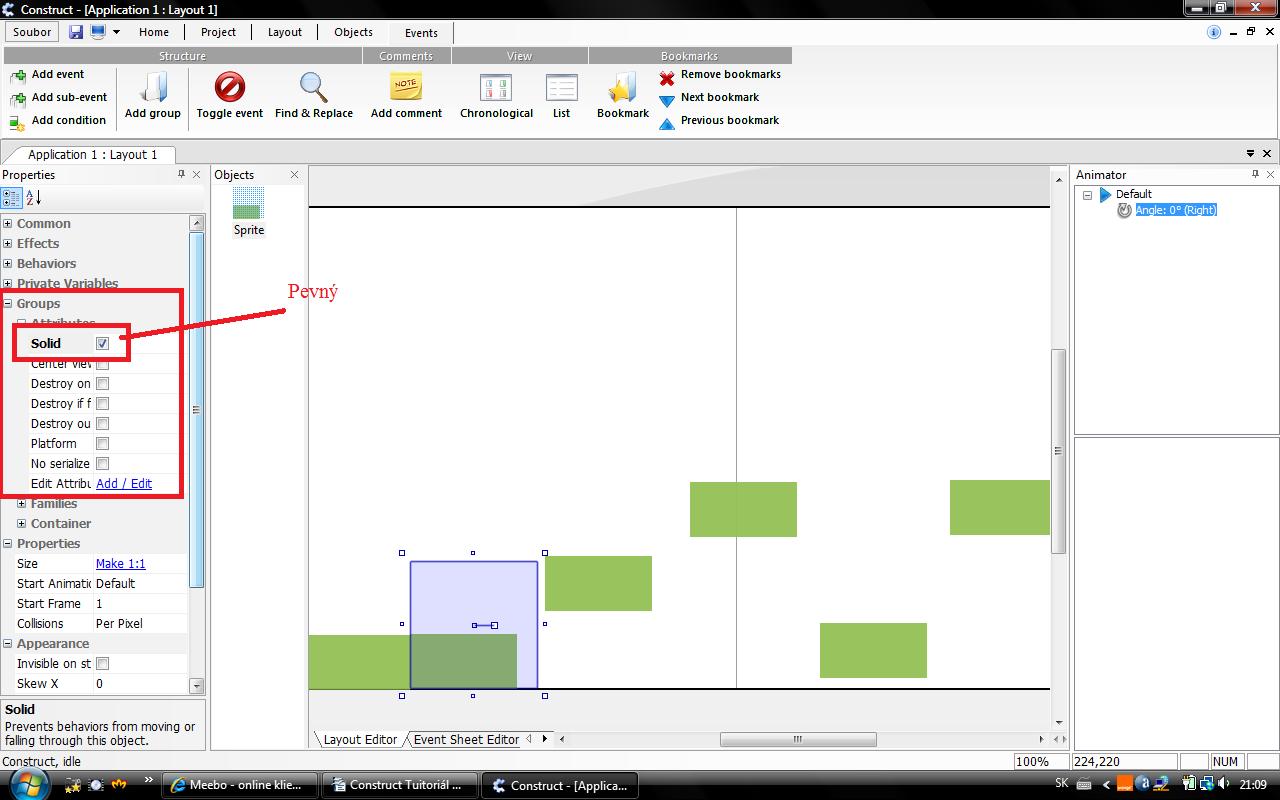Image resolution: width=1280 pixels, height=800 pixels.
Task: Click the Add condition icon
Action: pos(17,121)
